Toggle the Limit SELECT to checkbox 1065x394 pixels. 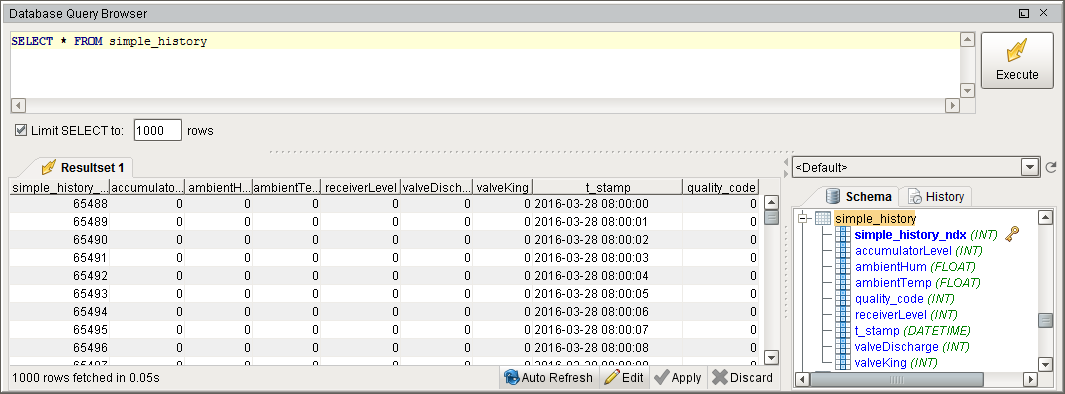point(20,130)
